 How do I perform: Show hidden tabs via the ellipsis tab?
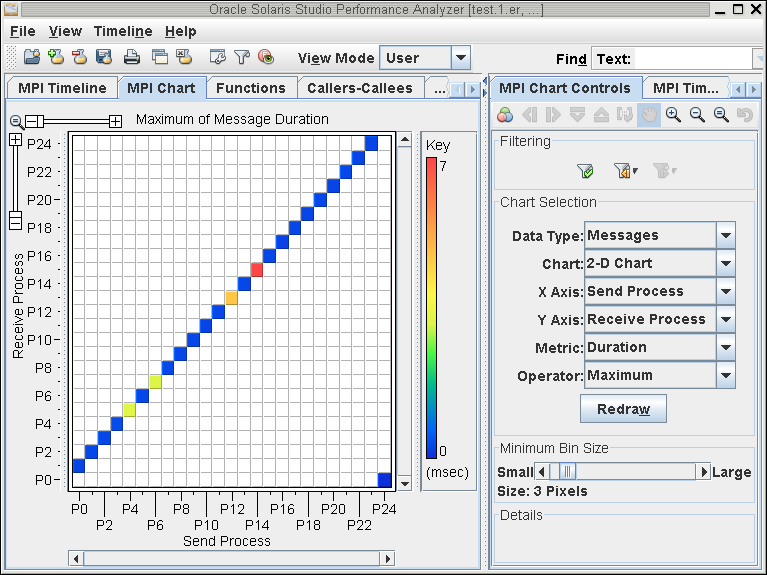click(439, 89)
